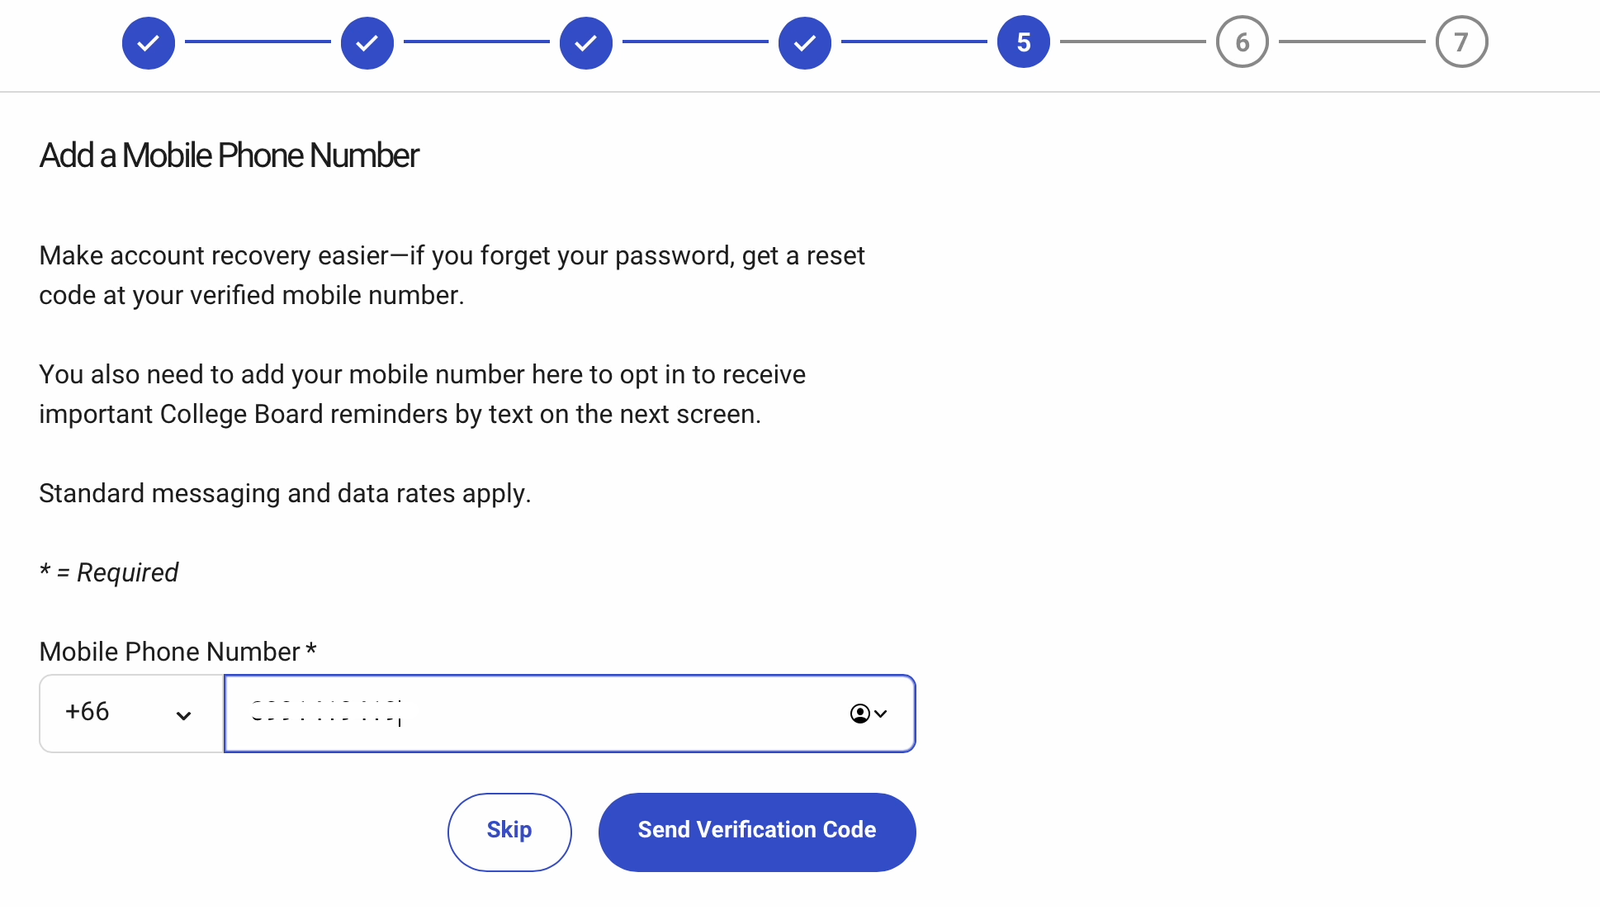1600x907 pixels.
Task: Click the first completed step checkmark
Action: click(x=148, y=43)
